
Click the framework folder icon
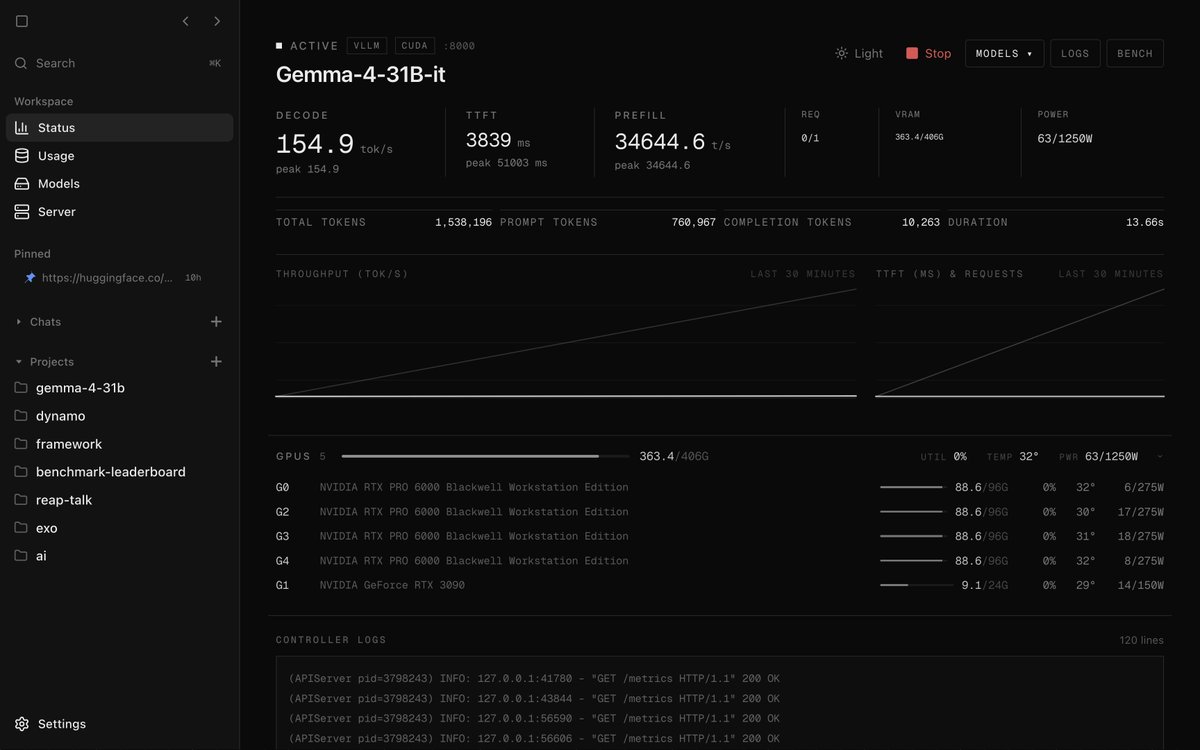(21, 444)
